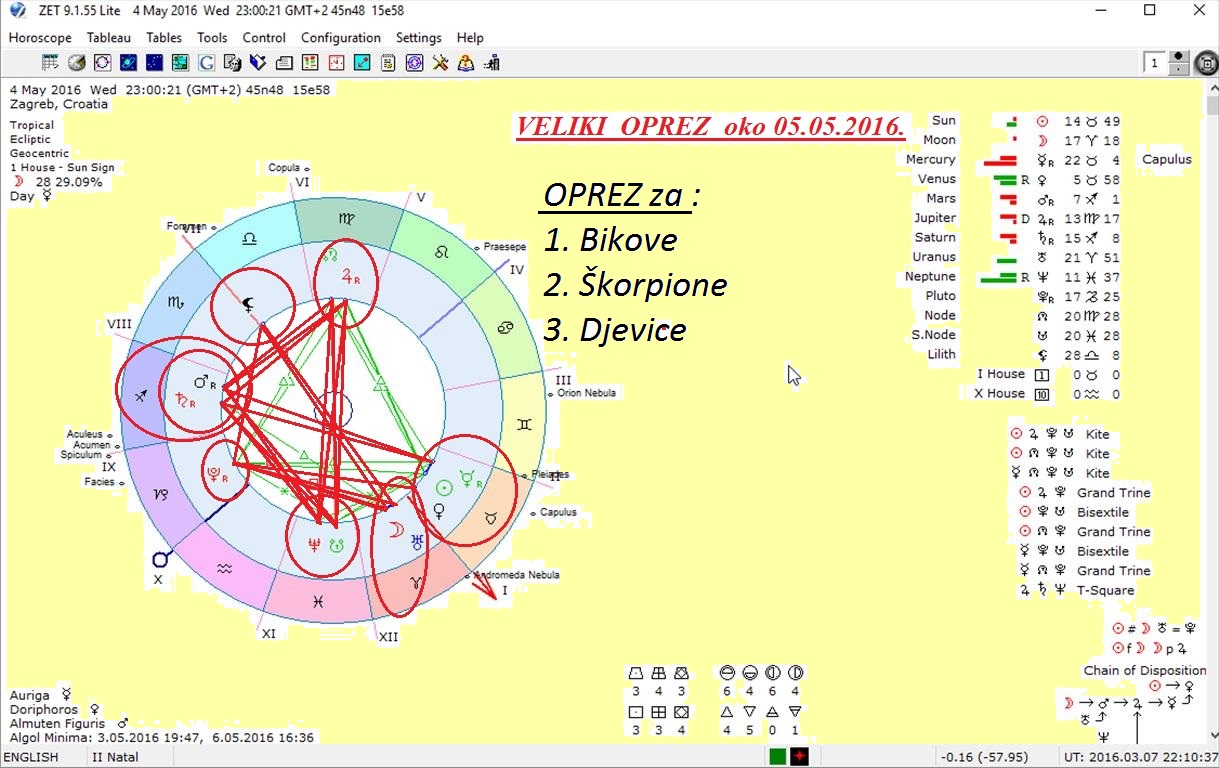
Task: Toggle the green square in status bar
Action: click(778, 757)
